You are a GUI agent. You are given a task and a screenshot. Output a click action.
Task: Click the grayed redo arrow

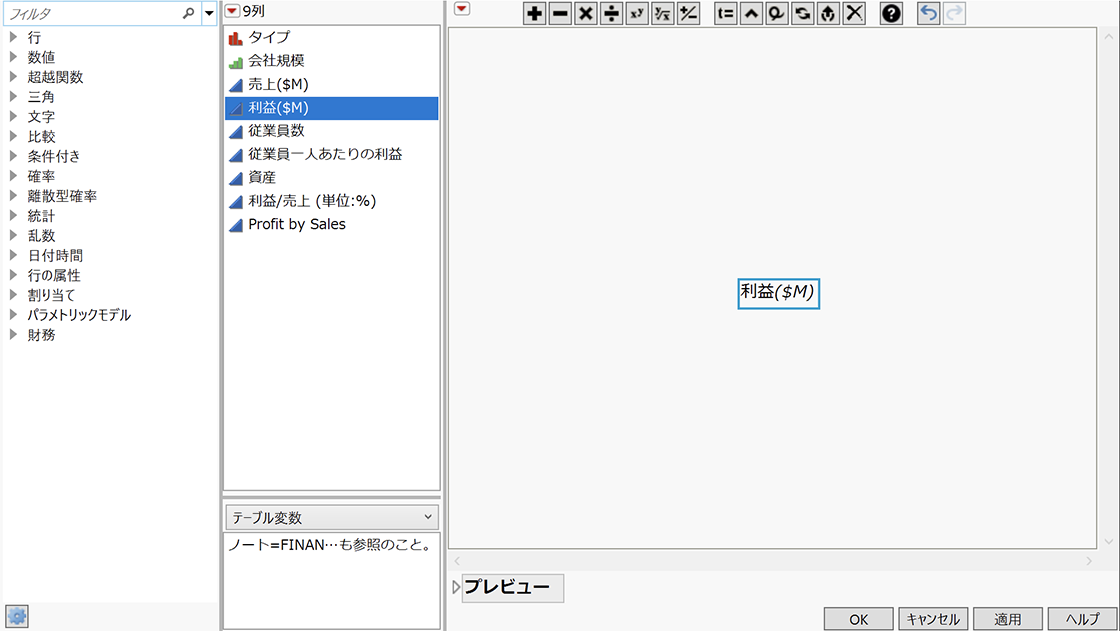(x=954, y=14)
